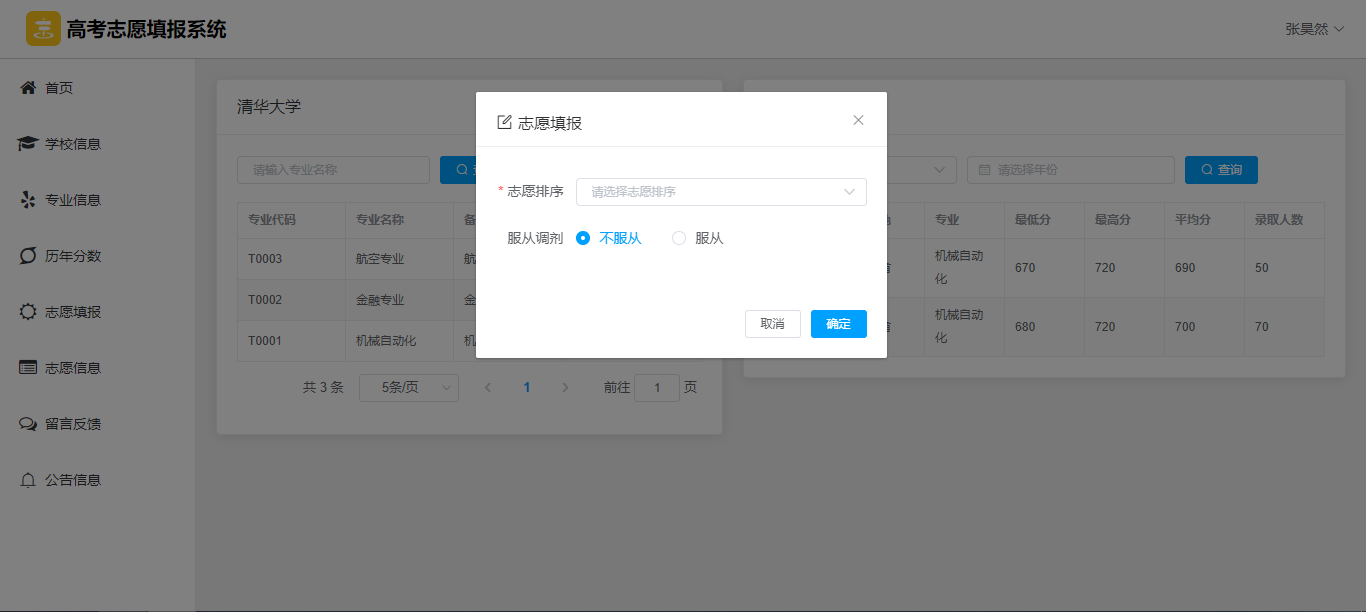
Task: Click the 请选择年份 date field
Action: [x=1070, y=170]
